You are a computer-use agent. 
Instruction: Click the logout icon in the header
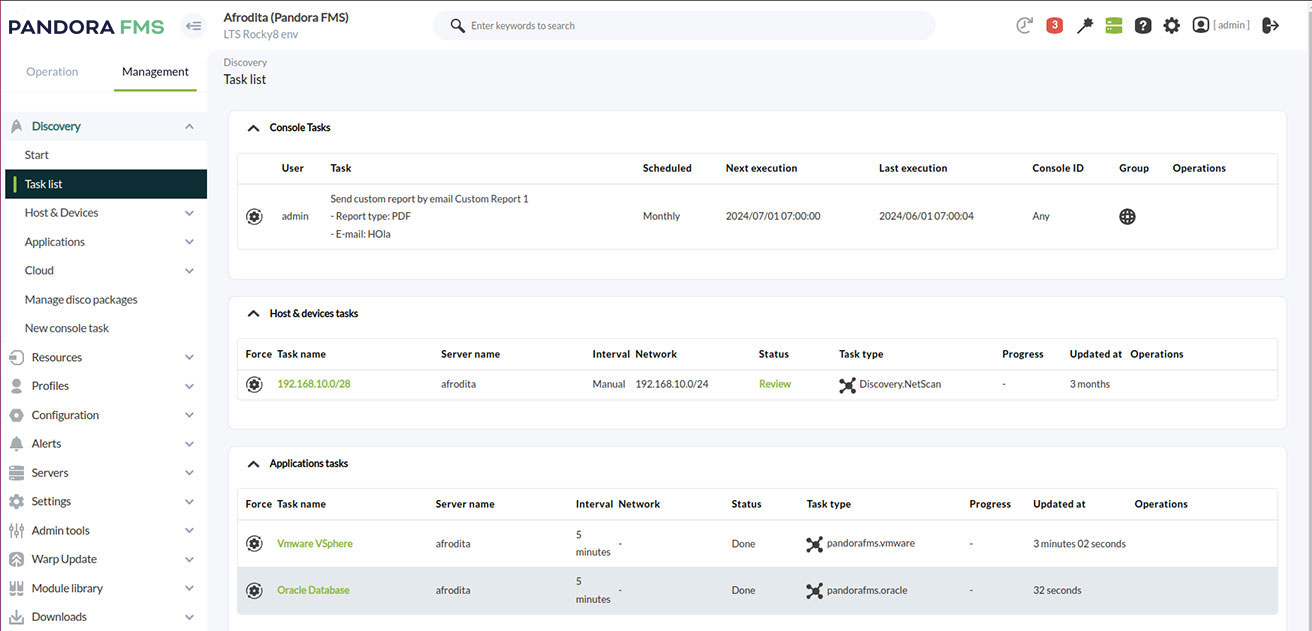1271,25
